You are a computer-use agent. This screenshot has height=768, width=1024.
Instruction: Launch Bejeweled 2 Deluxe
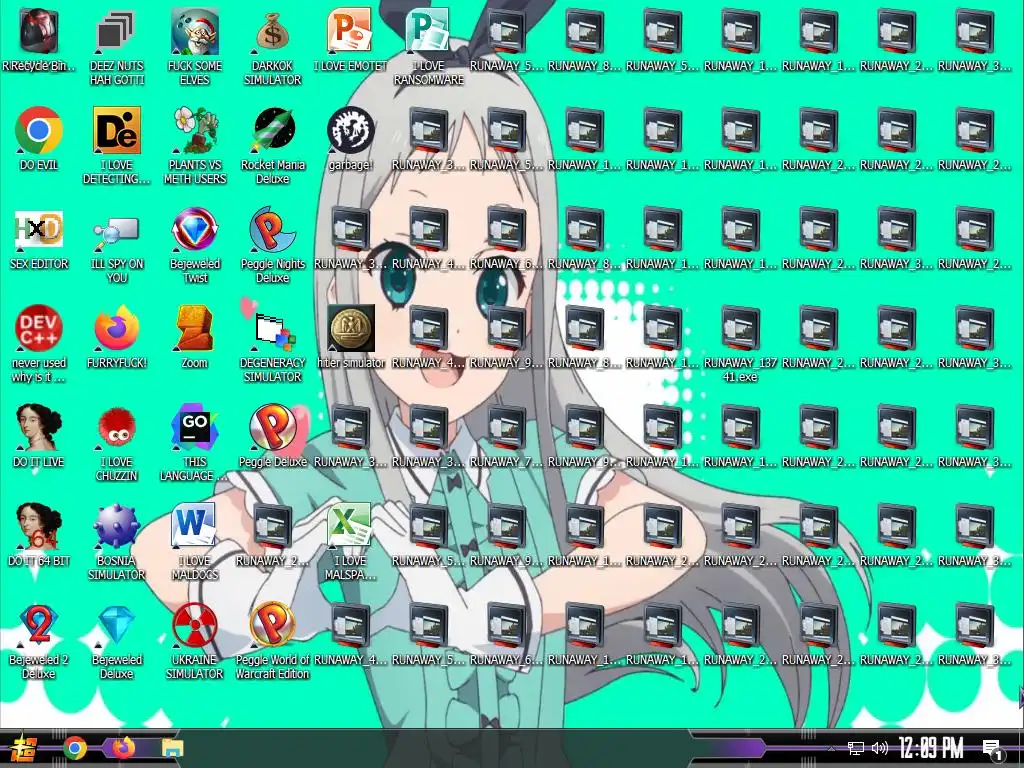pyautogui.click(x=39, y=626)
